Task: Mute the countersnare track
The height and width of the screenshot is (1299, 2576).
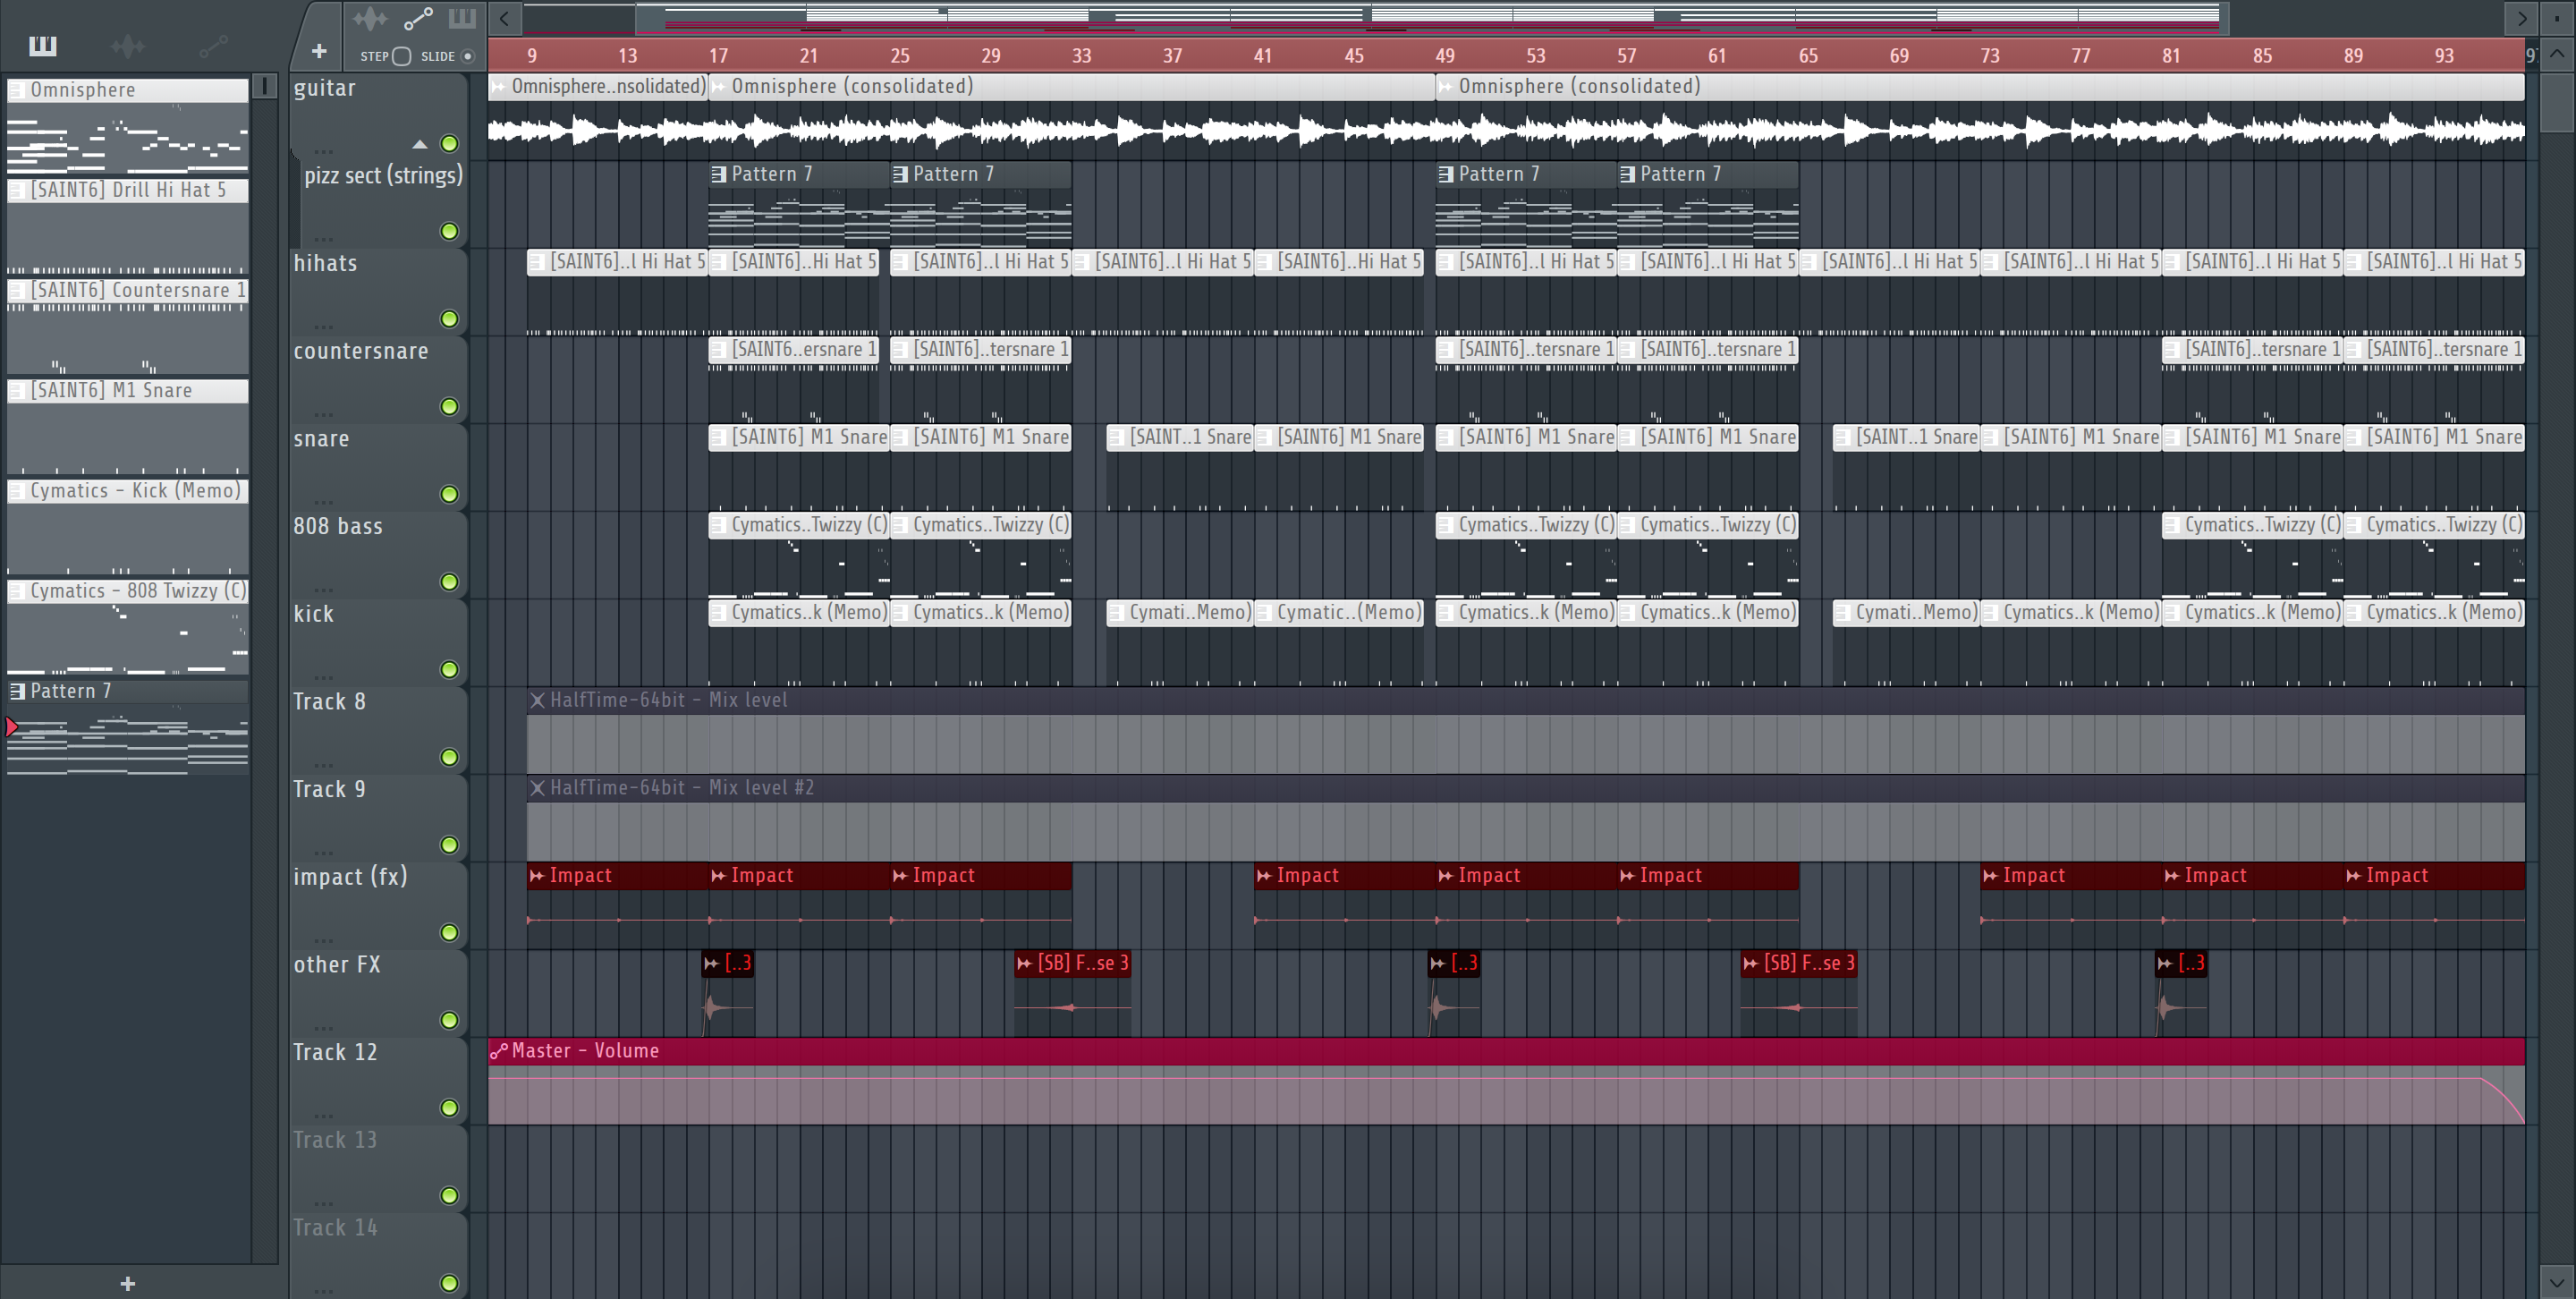Action: [450, 407]
